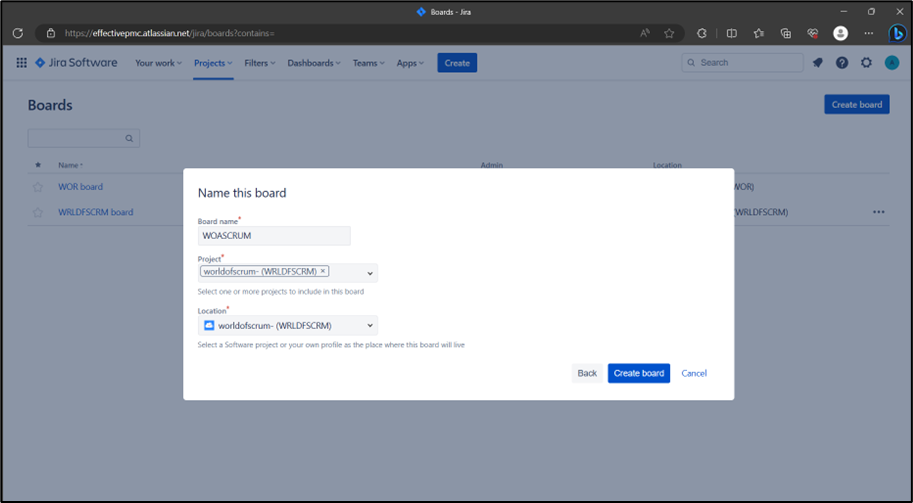Open the Jira user profile avatar
Image resolution: width=913 pixels, height=503 pixels.
(x=891, y=63)
